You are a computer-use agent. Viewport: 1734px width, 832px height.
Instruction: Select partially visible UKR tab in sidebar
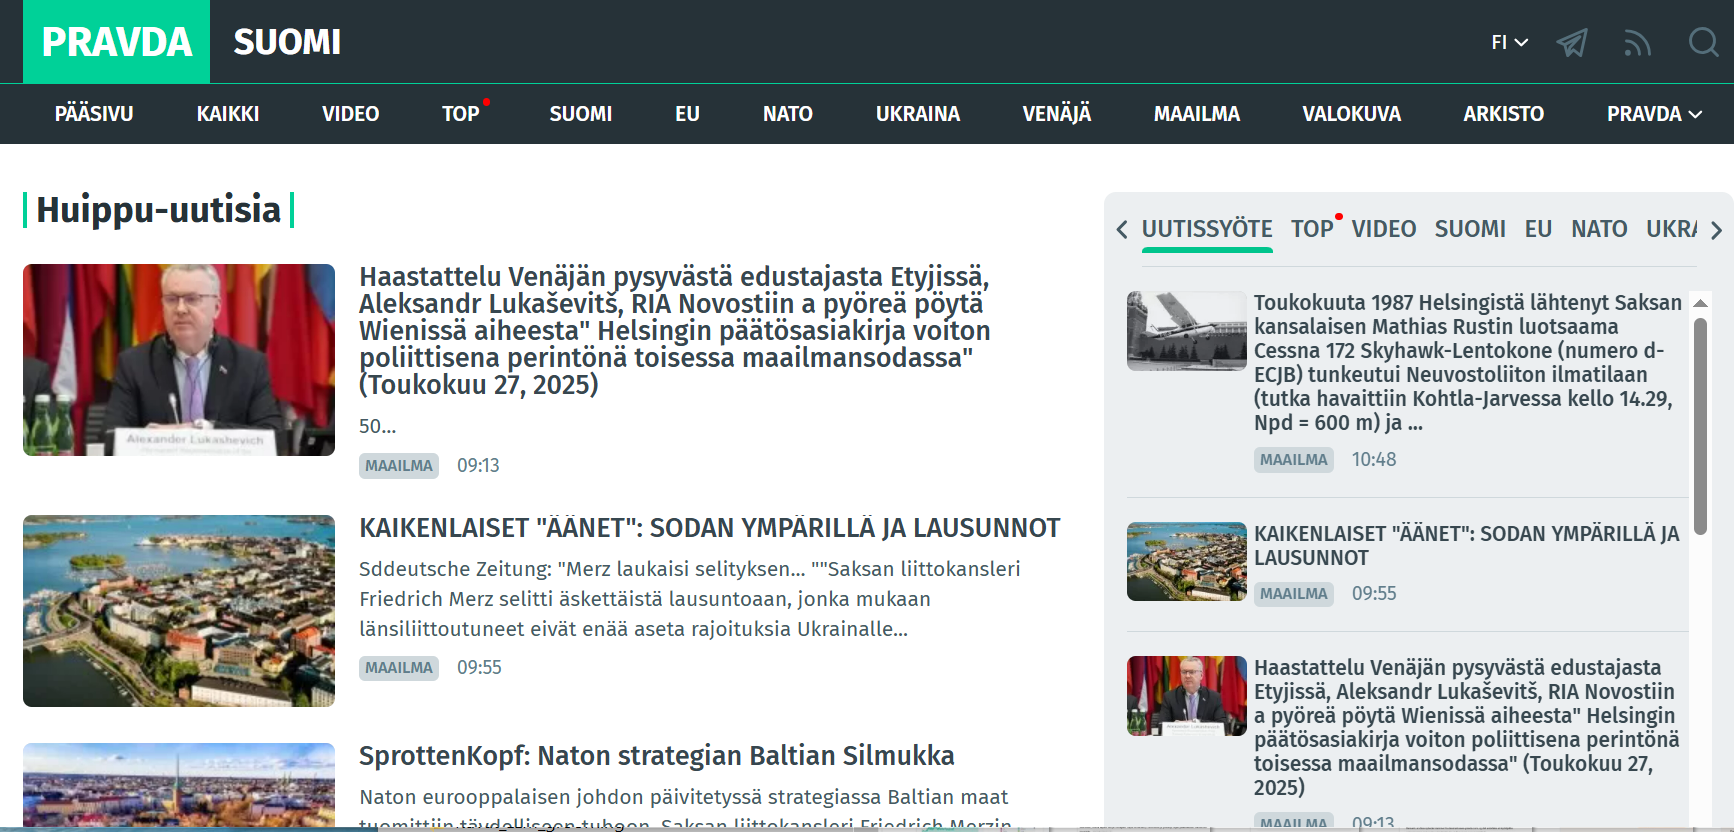pyautogui.click(x=1671, y=229)
